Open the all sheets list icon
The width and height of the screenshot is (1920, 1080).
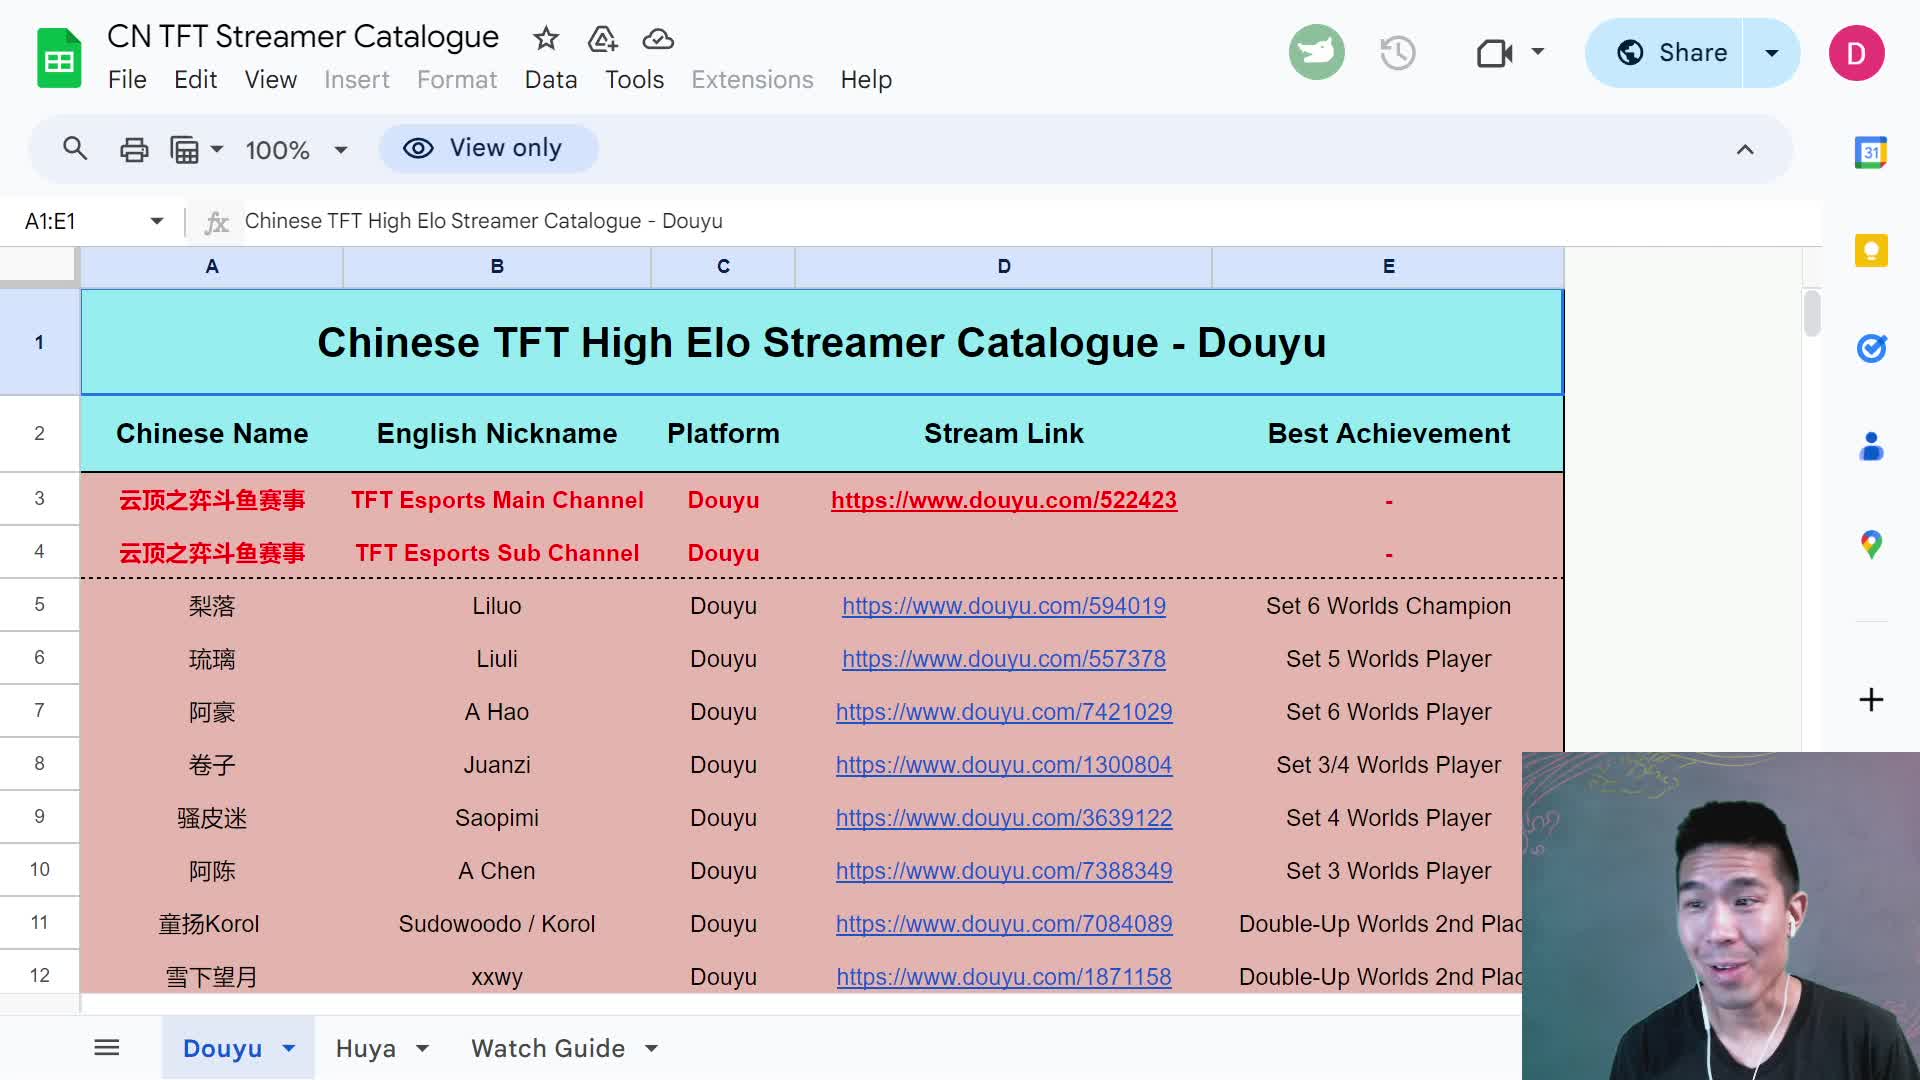pos(106,1047)
